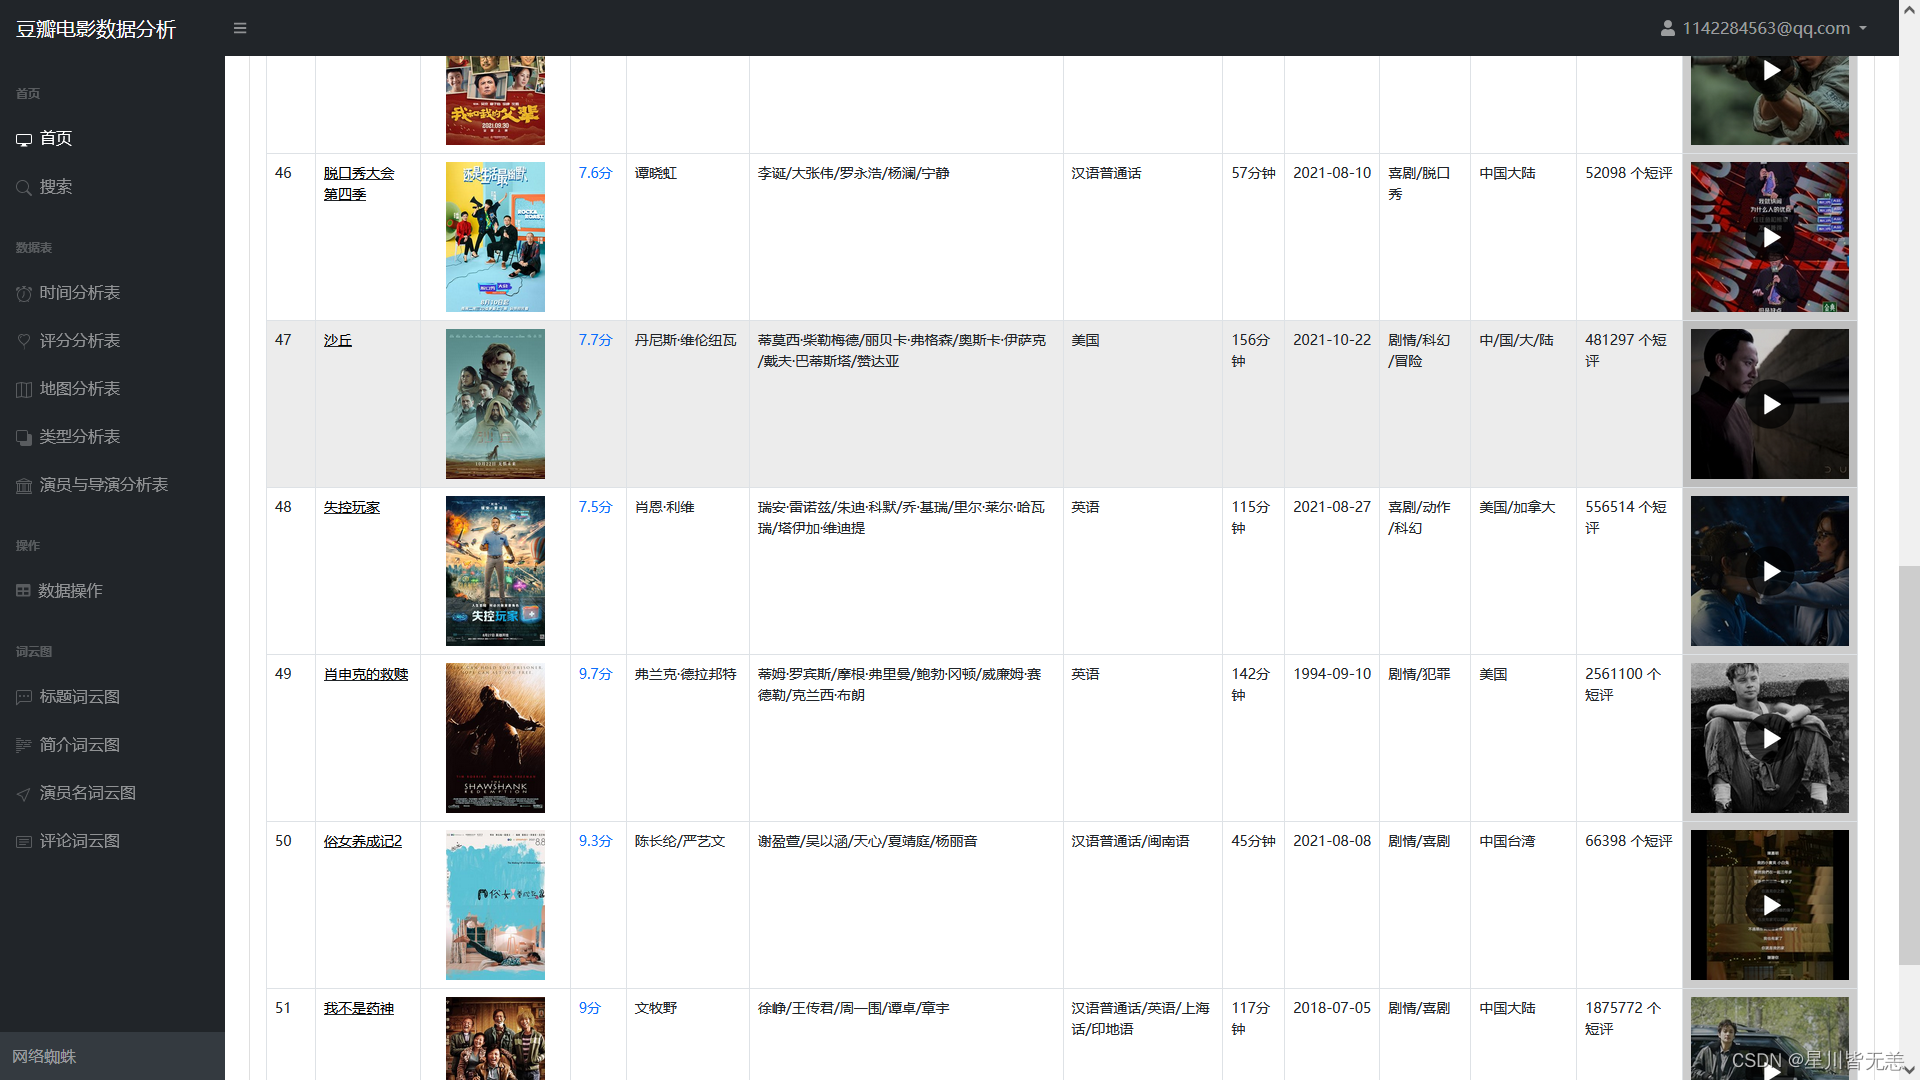Click the scrollbar up arrow
This screenshot has width=1920, height=1080.
click(x=1909, y=8)
